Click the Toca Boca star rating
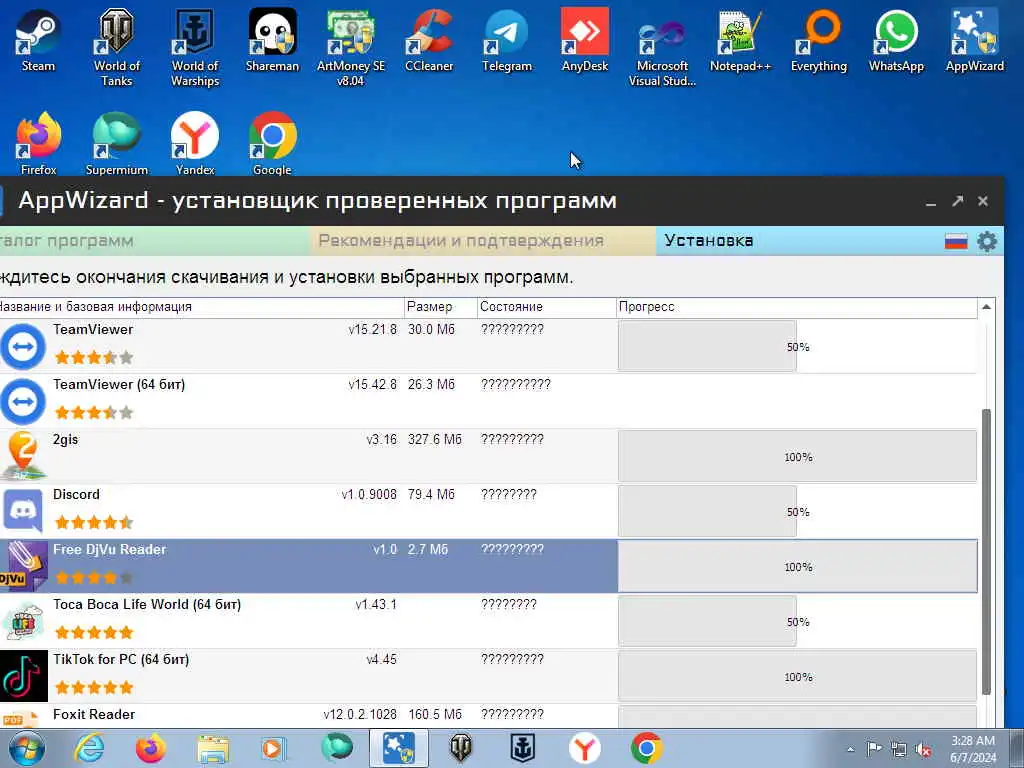 (94, 632)
